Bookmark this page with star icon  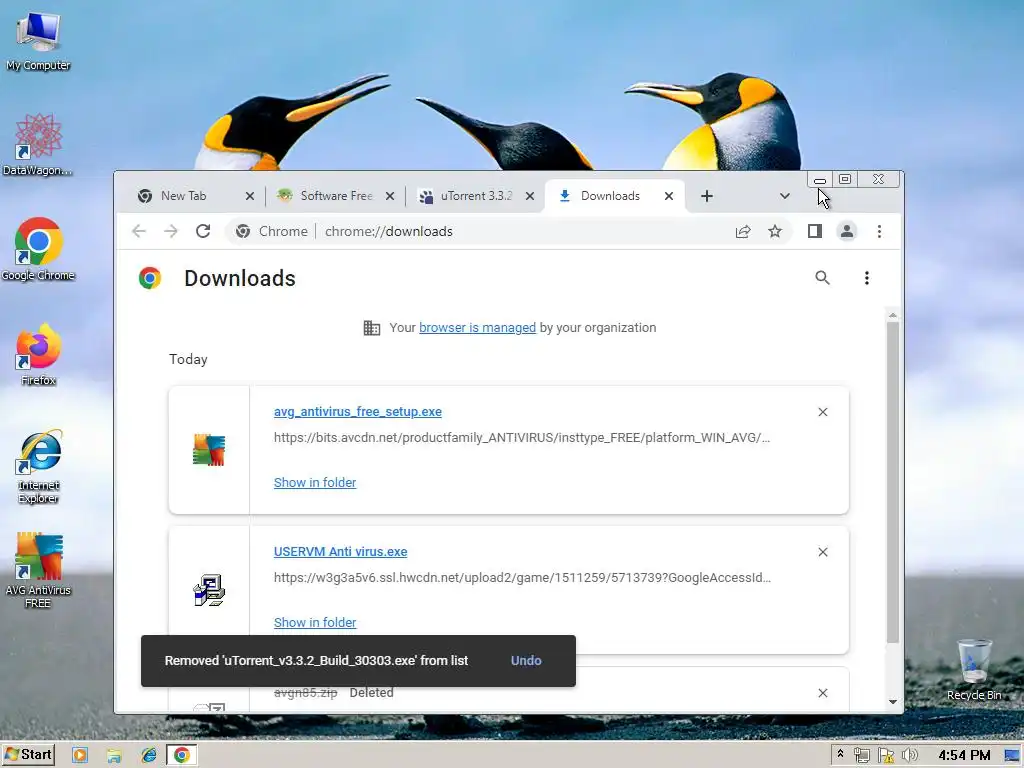pyautogui.click(x=775, y=231)
